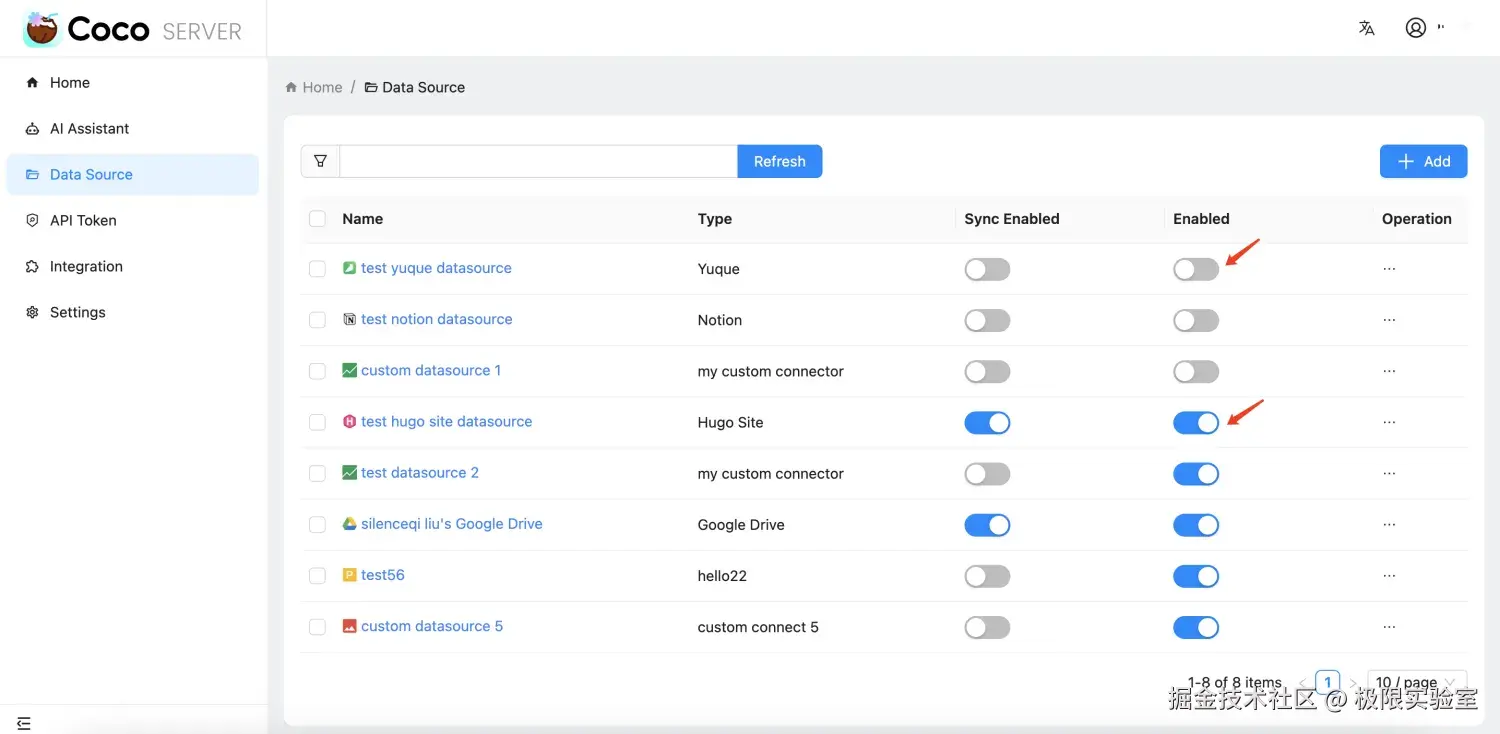Click the search filter input field

(x=538, y=161)
